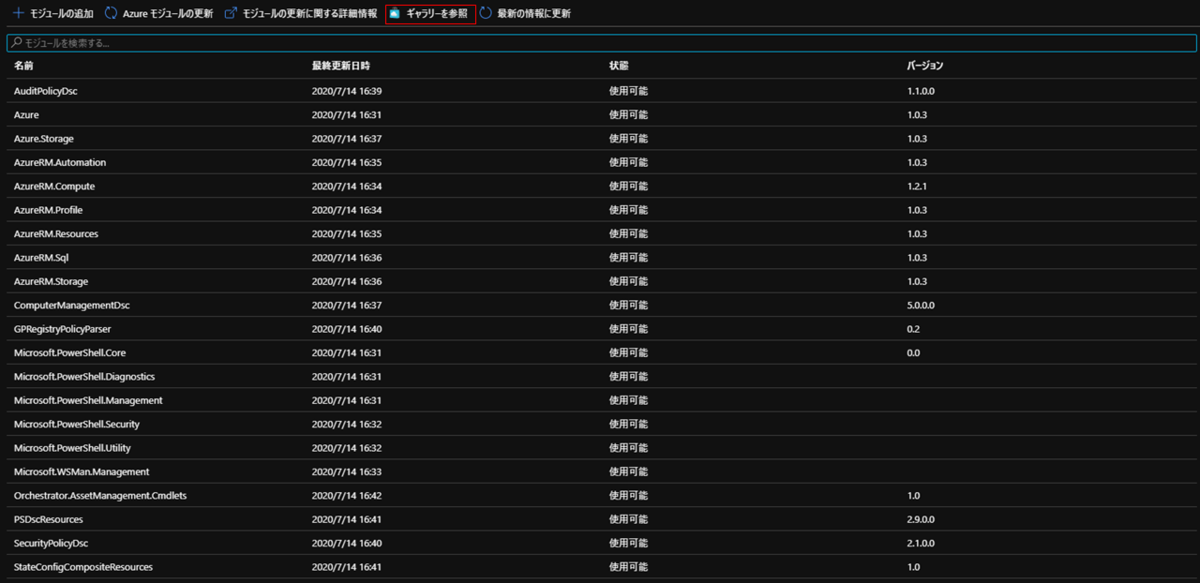
Task: Click the plus icon for adding a module
Action: pos(17,13)
